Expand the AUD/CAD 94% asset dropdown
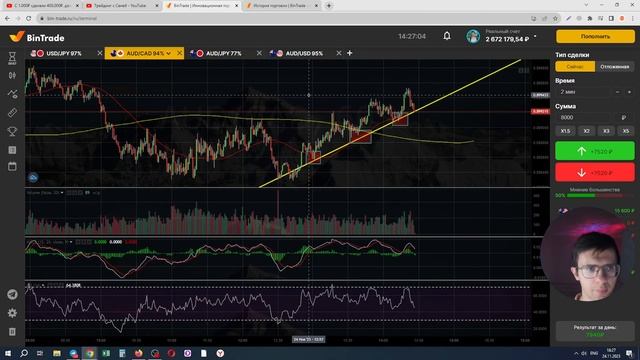640x360 pixels. (169, 53)
